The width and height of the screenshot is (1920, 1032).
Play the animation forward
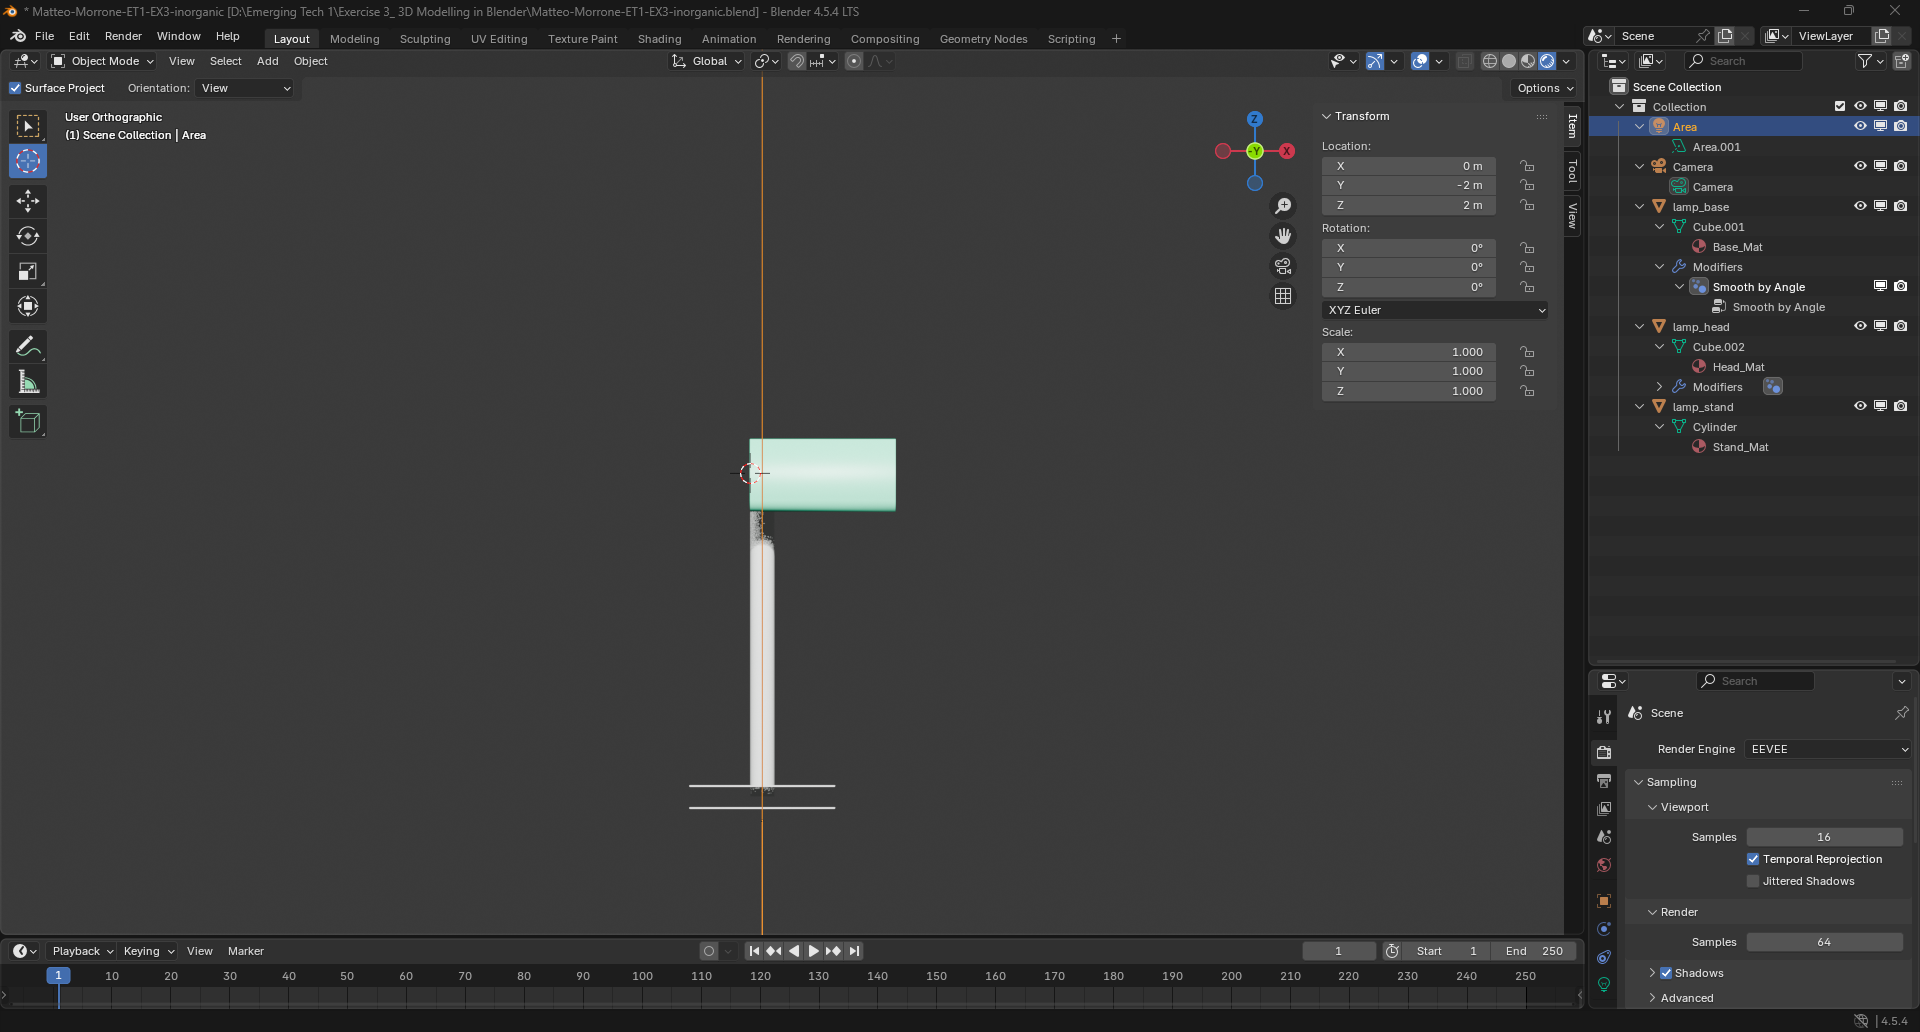tap(813, 951)
